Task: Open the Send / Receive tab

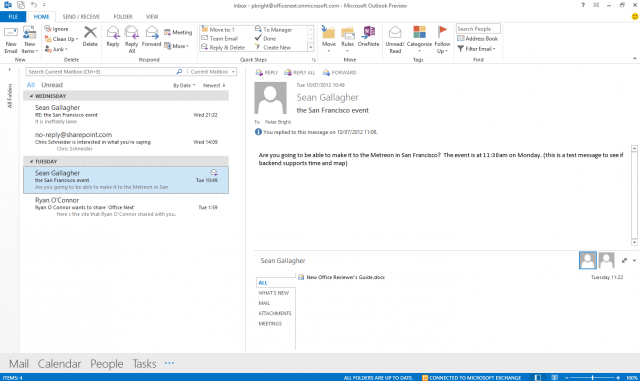Action: click(x=81, y=17)
